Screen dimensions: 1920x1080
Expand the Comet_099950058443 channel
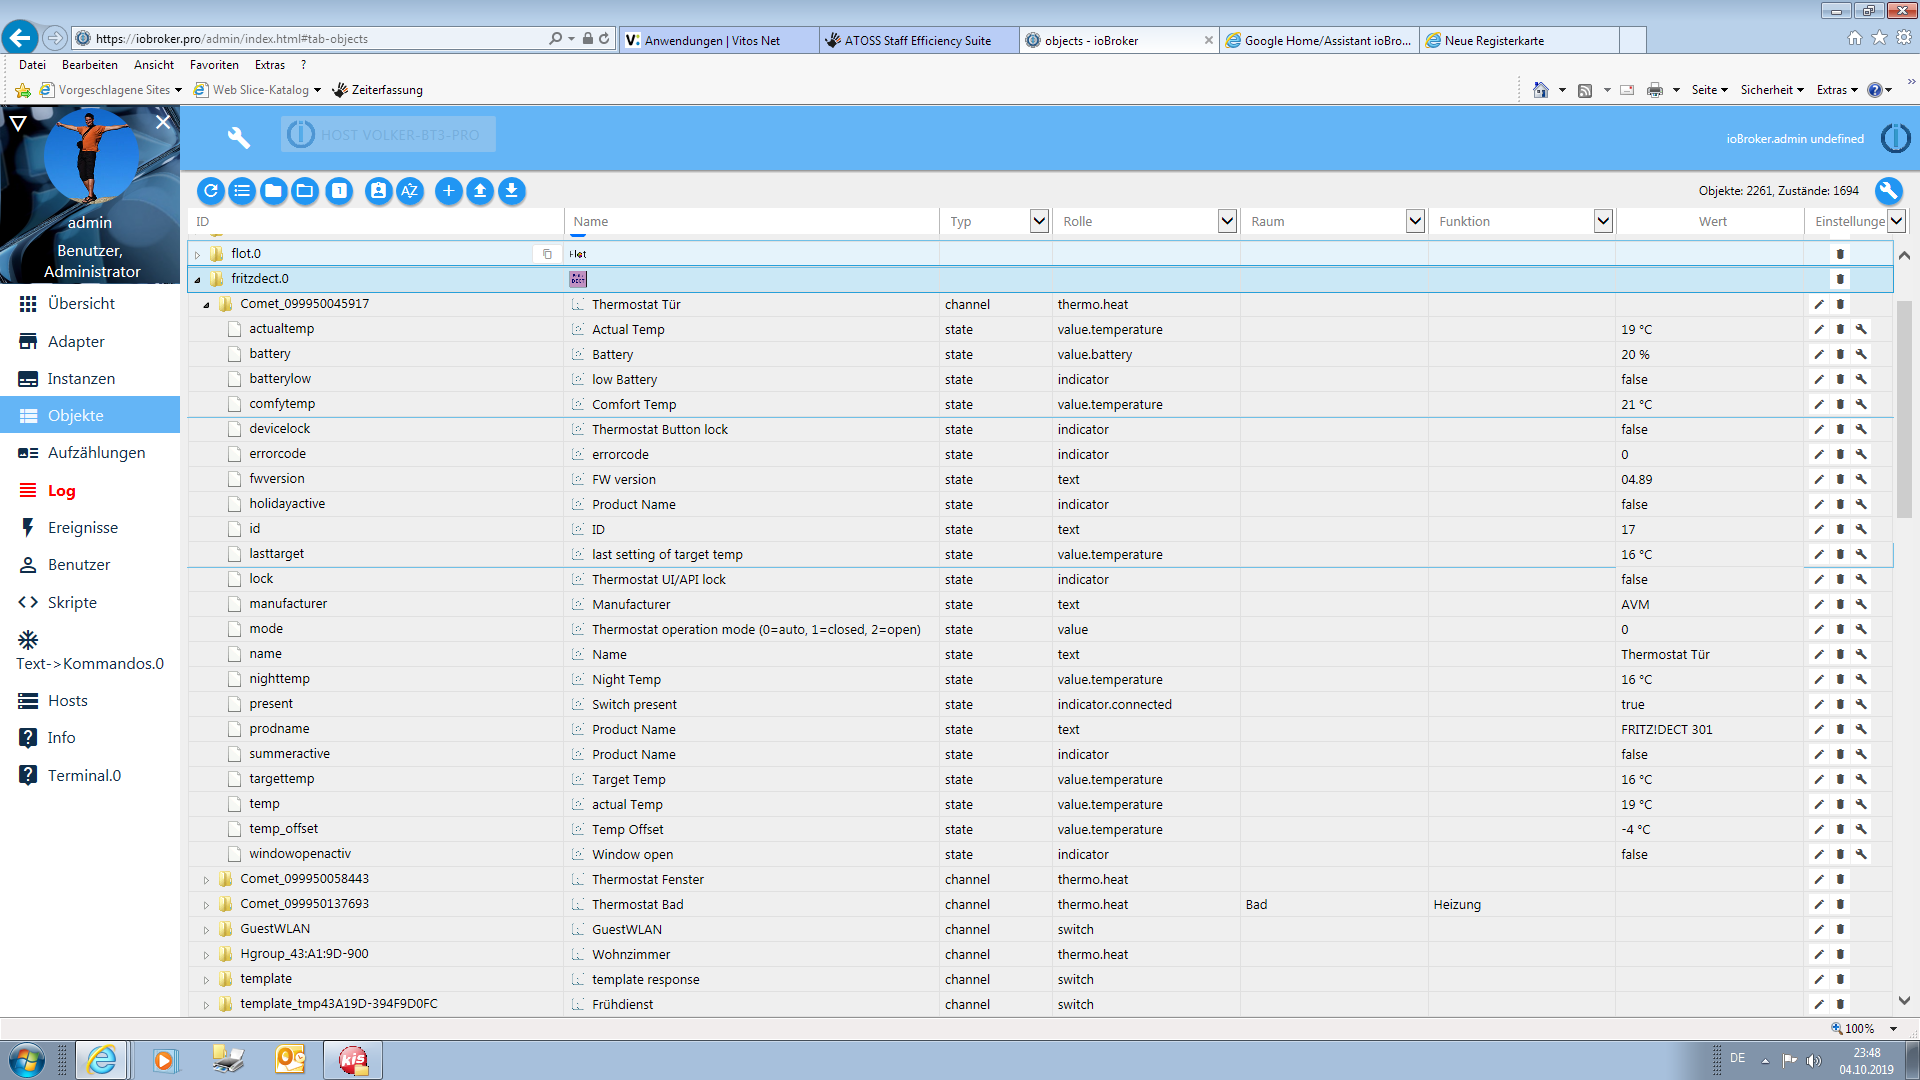(x=206, y=880)
